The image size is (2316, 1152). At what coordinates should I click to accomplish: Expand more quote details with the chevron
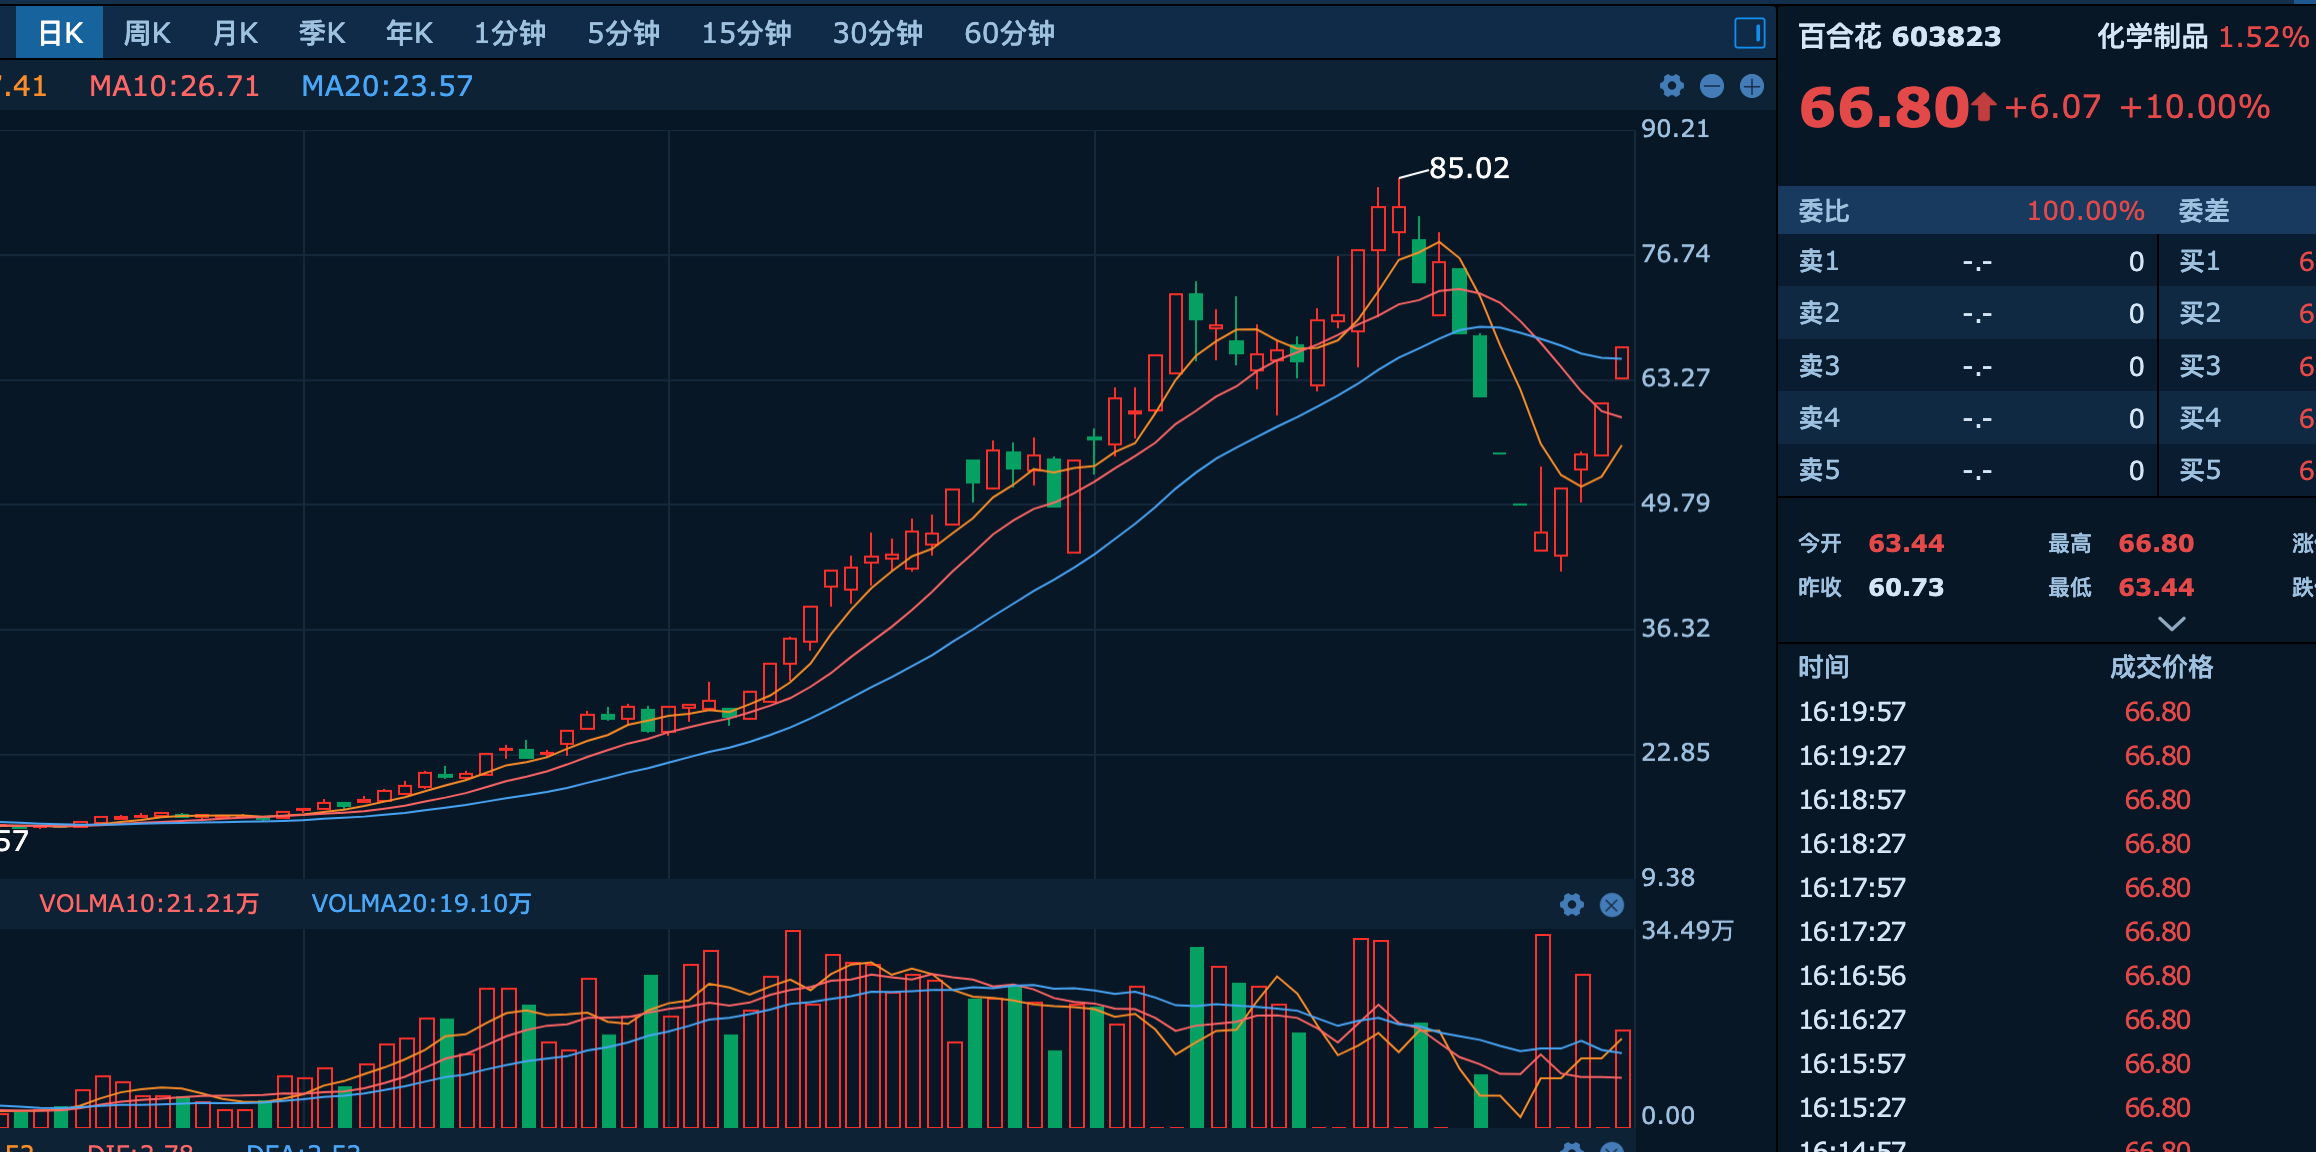tap(2172, 624)
